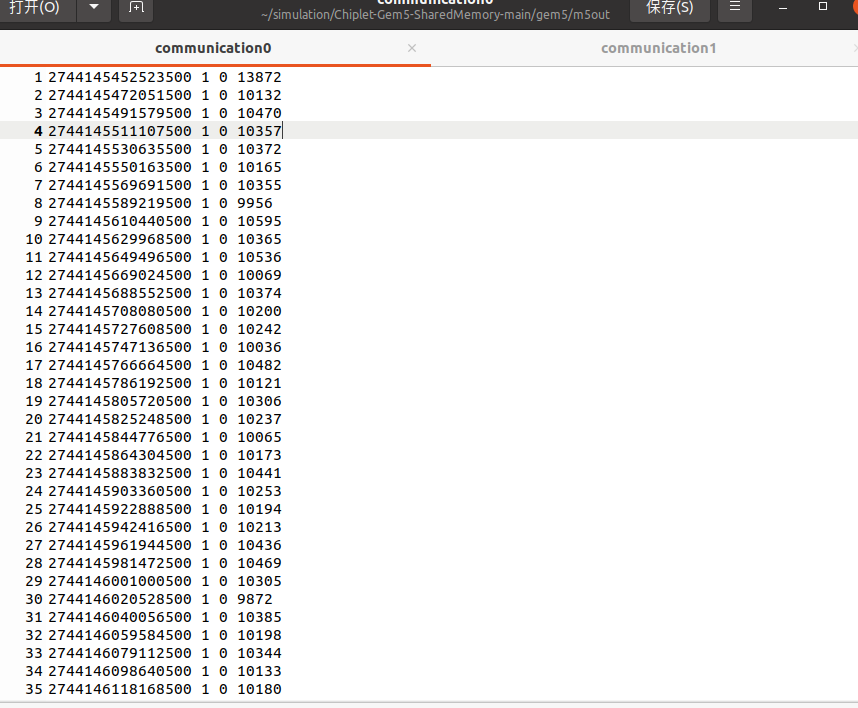The height and width of the screenshot is (708, 858).
Task: Click the value 9956 on line 8
Action: pyautogui.click(x=256, y=203)
